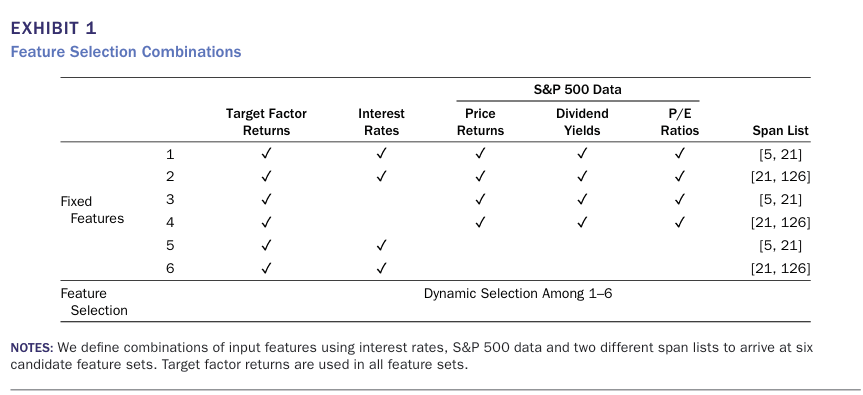Image resolution: width=863 pixels, height=395 pixels.
Task: Select the P/E Ratios column header
Action: point(680,122)
